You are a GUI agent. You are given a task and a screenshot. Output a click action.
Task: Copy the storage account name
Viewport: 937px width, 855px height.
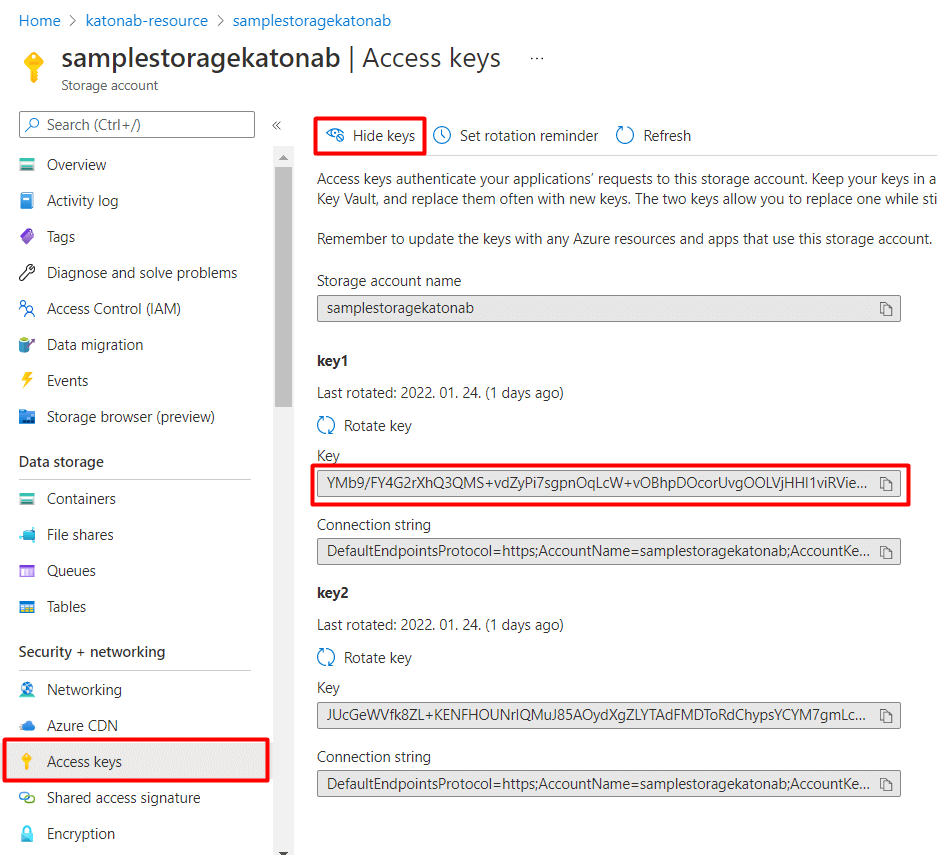coord(885,309)
